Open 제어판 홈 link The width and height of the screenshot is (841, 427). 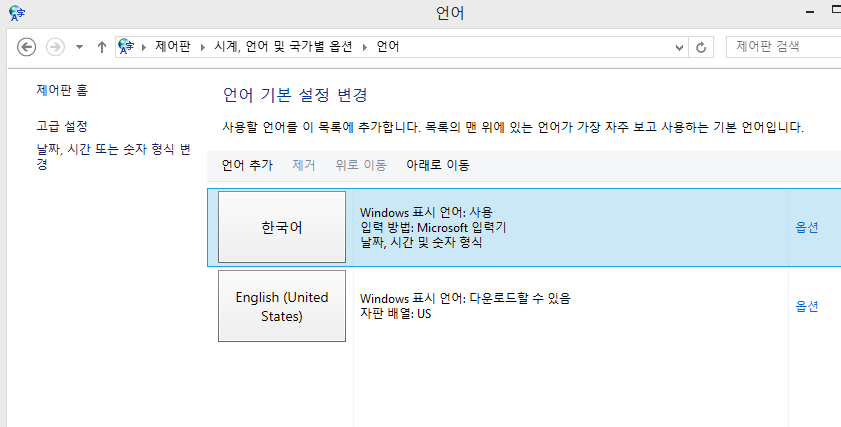pyautogui.click(x=62, y=90)
